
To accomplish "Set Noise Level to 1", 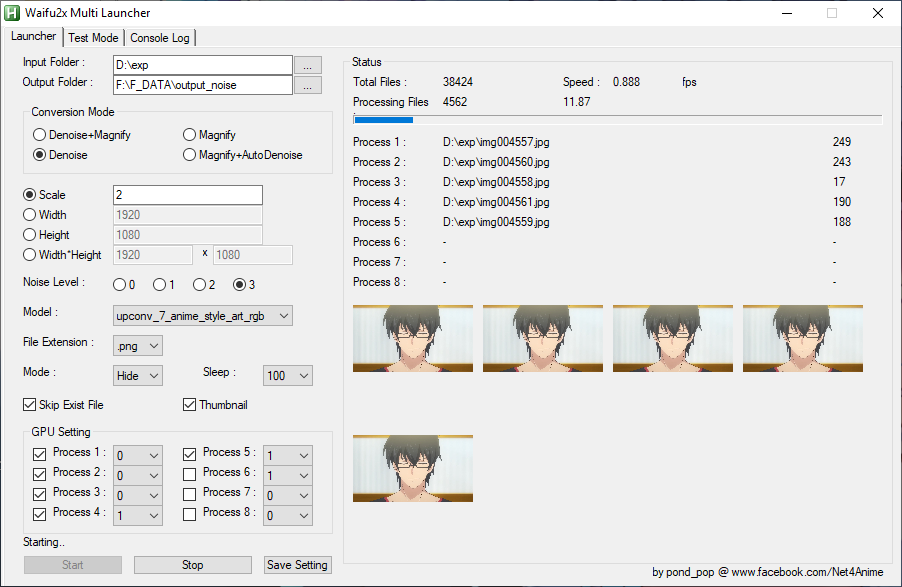I will point(160,285).
